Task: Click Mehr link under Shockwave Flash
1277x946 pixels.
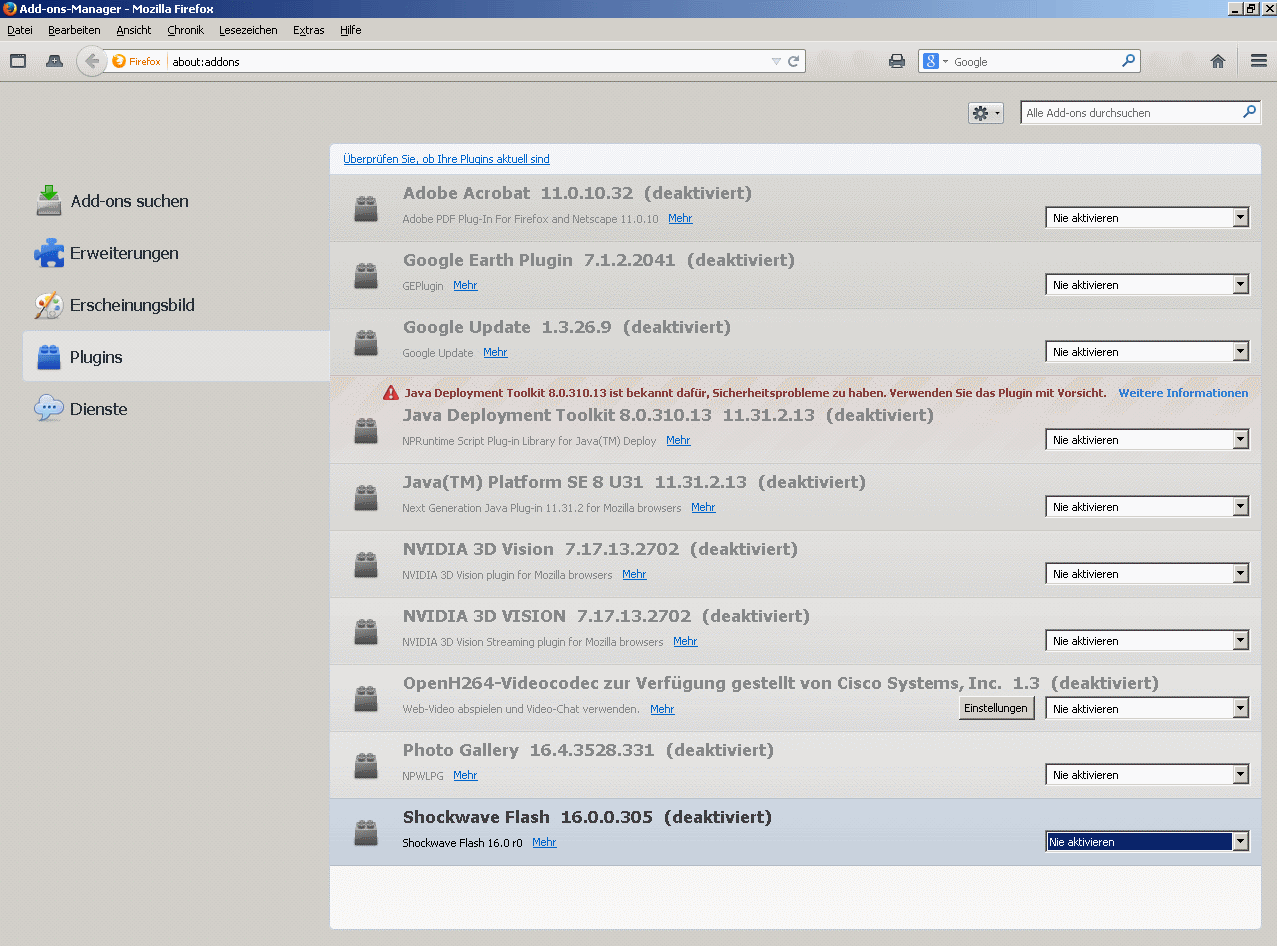Action: click(x=544, y=842)
